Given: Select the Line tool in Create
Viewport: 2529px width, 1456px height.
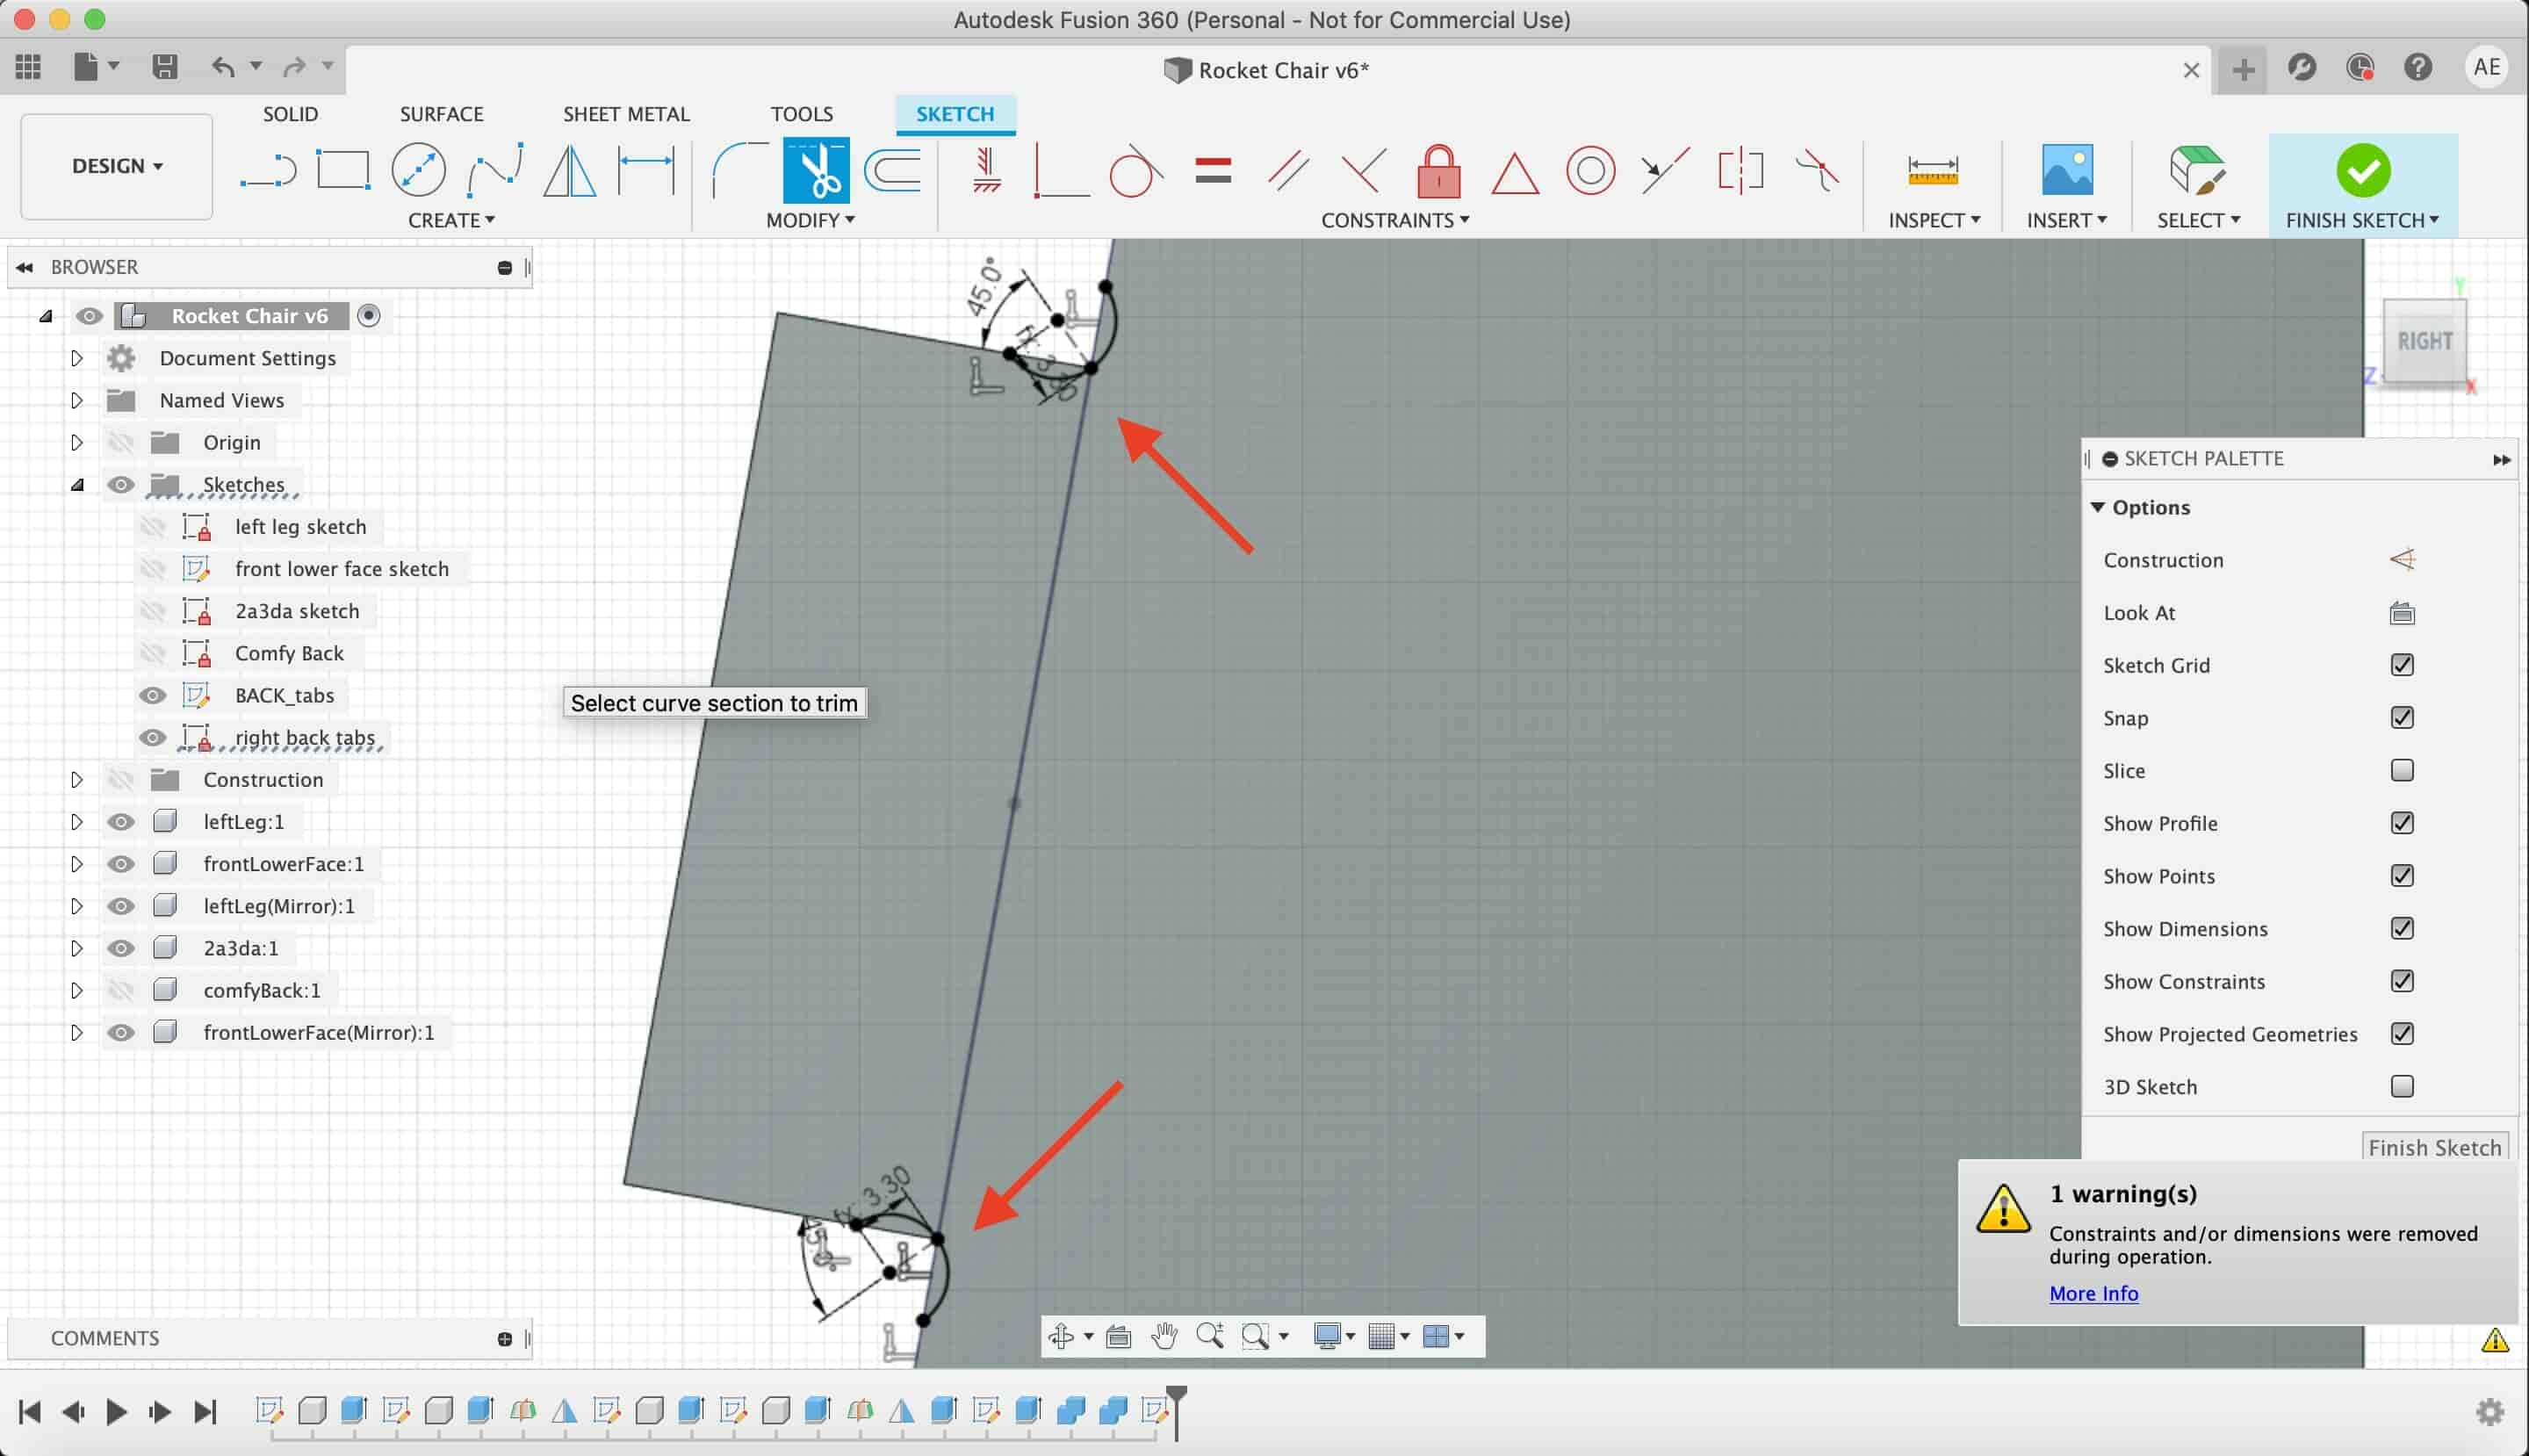Looking at the screenshot, I should (268, 170).
